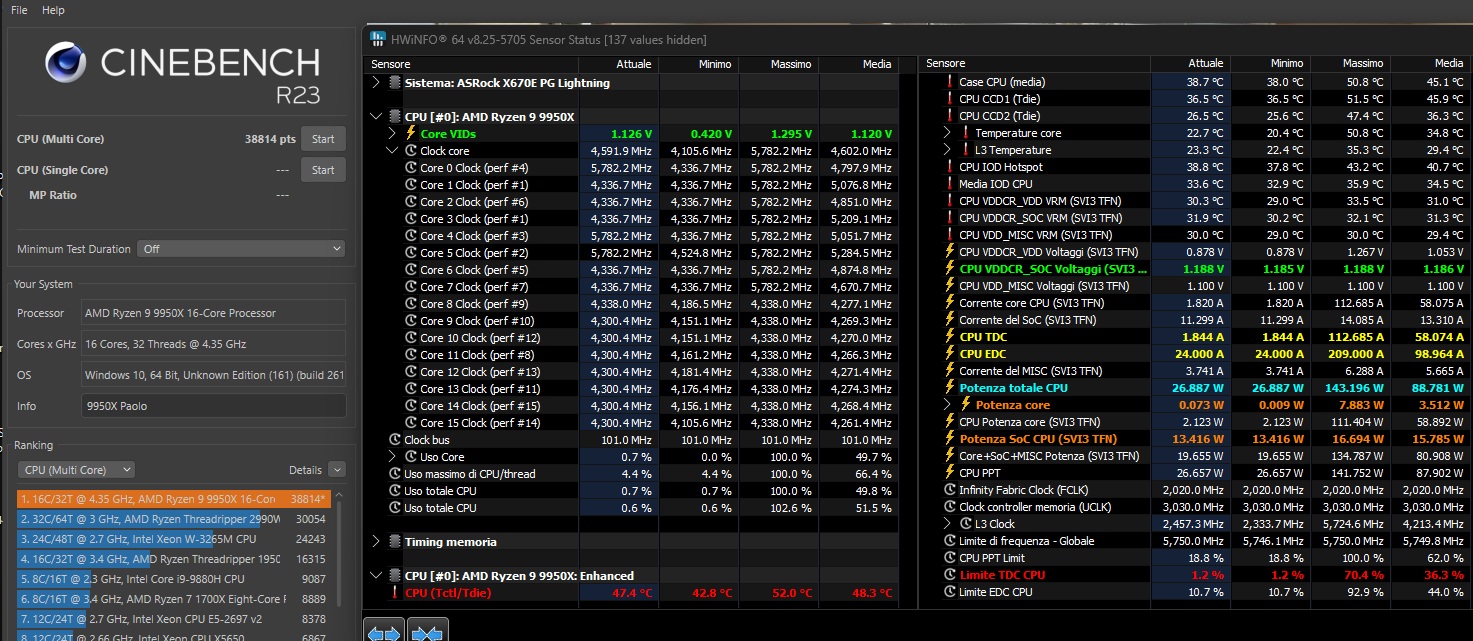Click the clock icon beside Core 5 Clock
This screenshot has height=641, width=1473.
point(410,253)
